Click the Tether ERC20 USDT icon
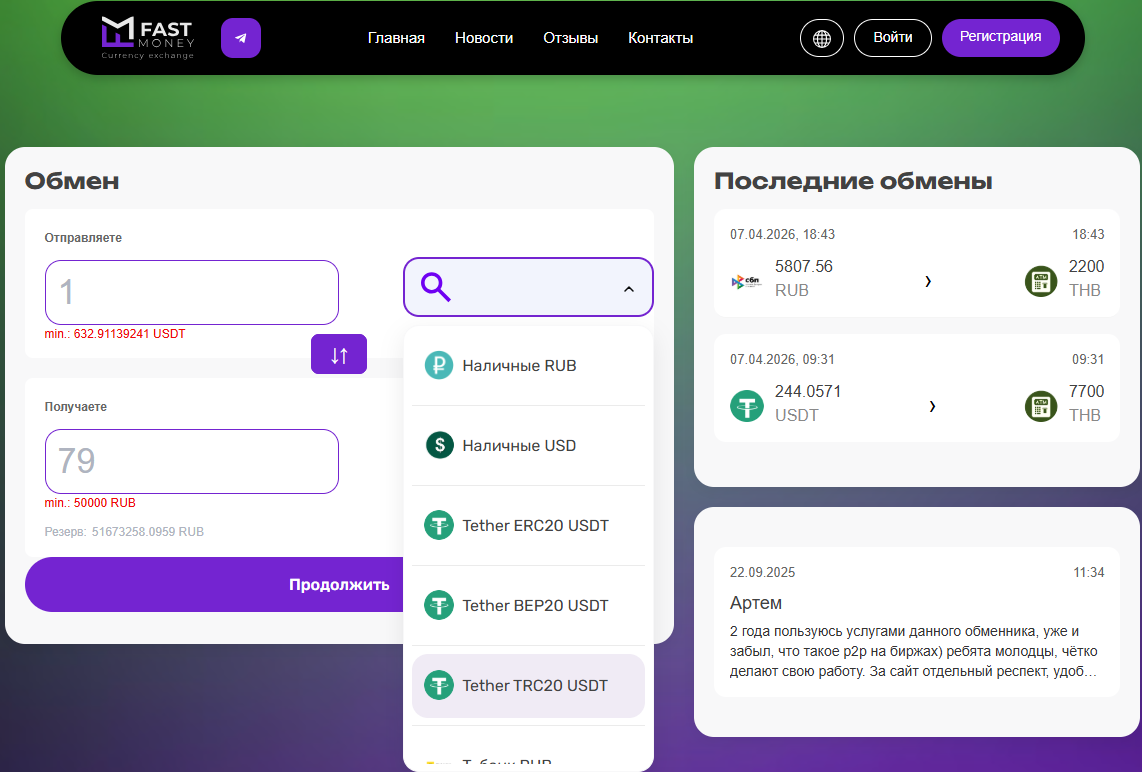Viewport: 1142px width, 772px height. [439, 526]
